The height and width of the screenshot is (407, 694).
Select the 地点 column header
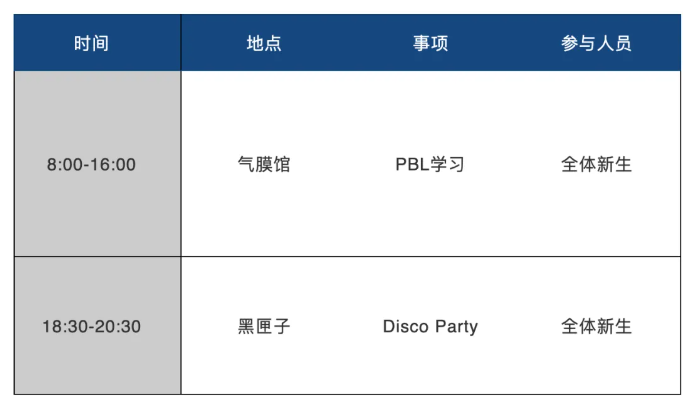click(264, 44)
